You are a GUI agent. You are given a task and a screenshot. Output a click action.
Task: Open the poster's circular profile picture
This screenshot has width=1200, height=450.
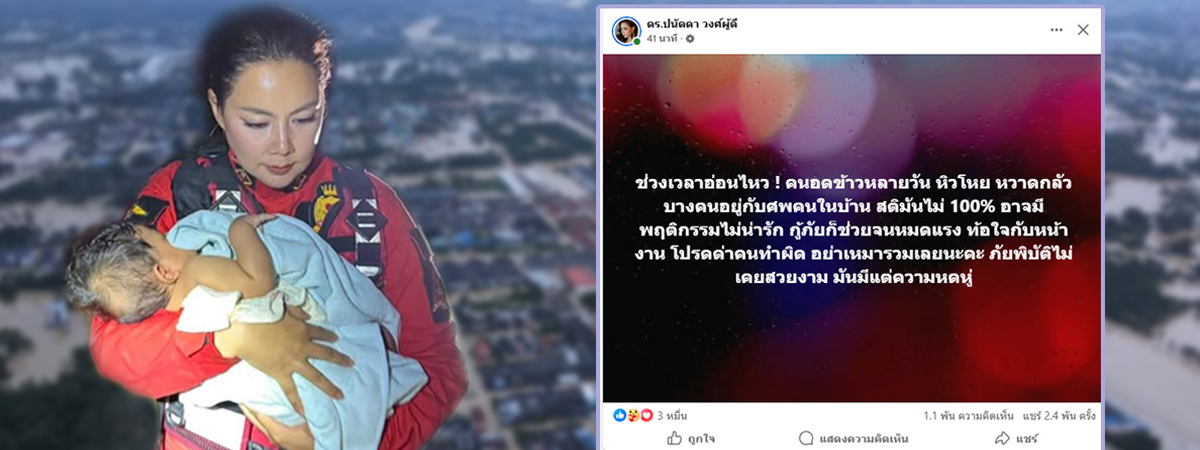pos(626,30)
